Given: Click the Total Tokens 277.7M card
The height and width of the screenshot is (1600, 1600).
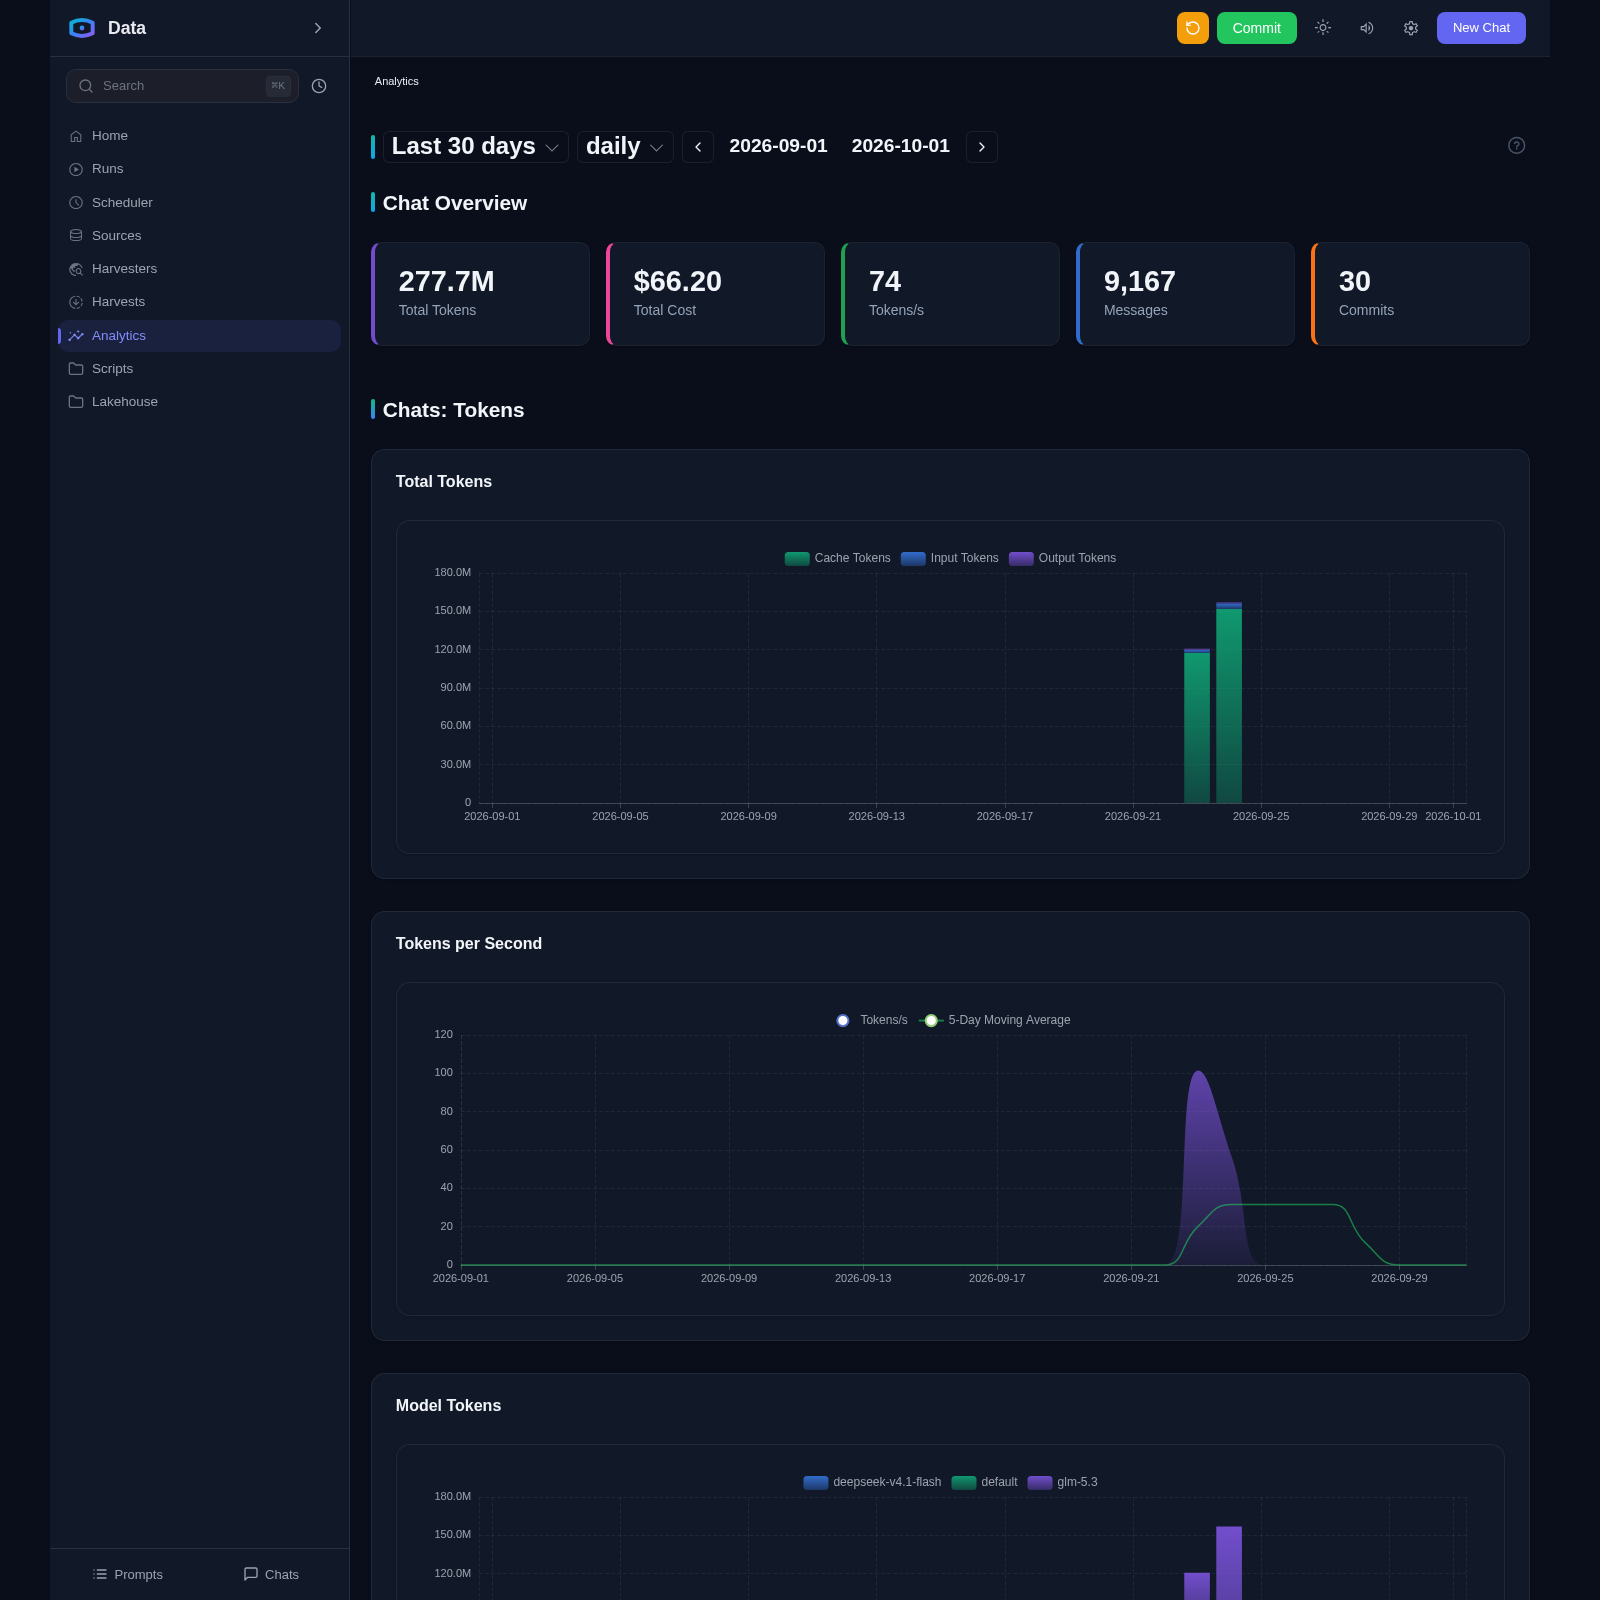Looking at the screenshot, I should point(480,294).
